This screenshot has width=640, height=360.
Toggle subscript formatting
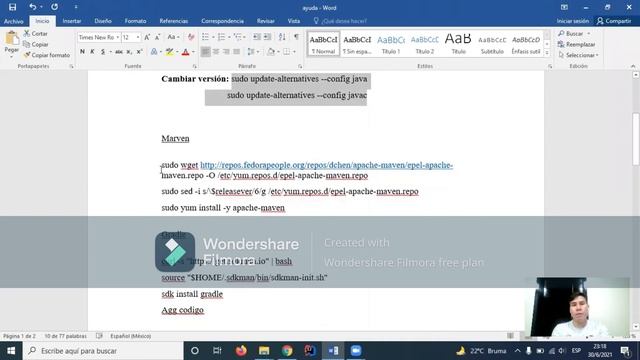129,52
